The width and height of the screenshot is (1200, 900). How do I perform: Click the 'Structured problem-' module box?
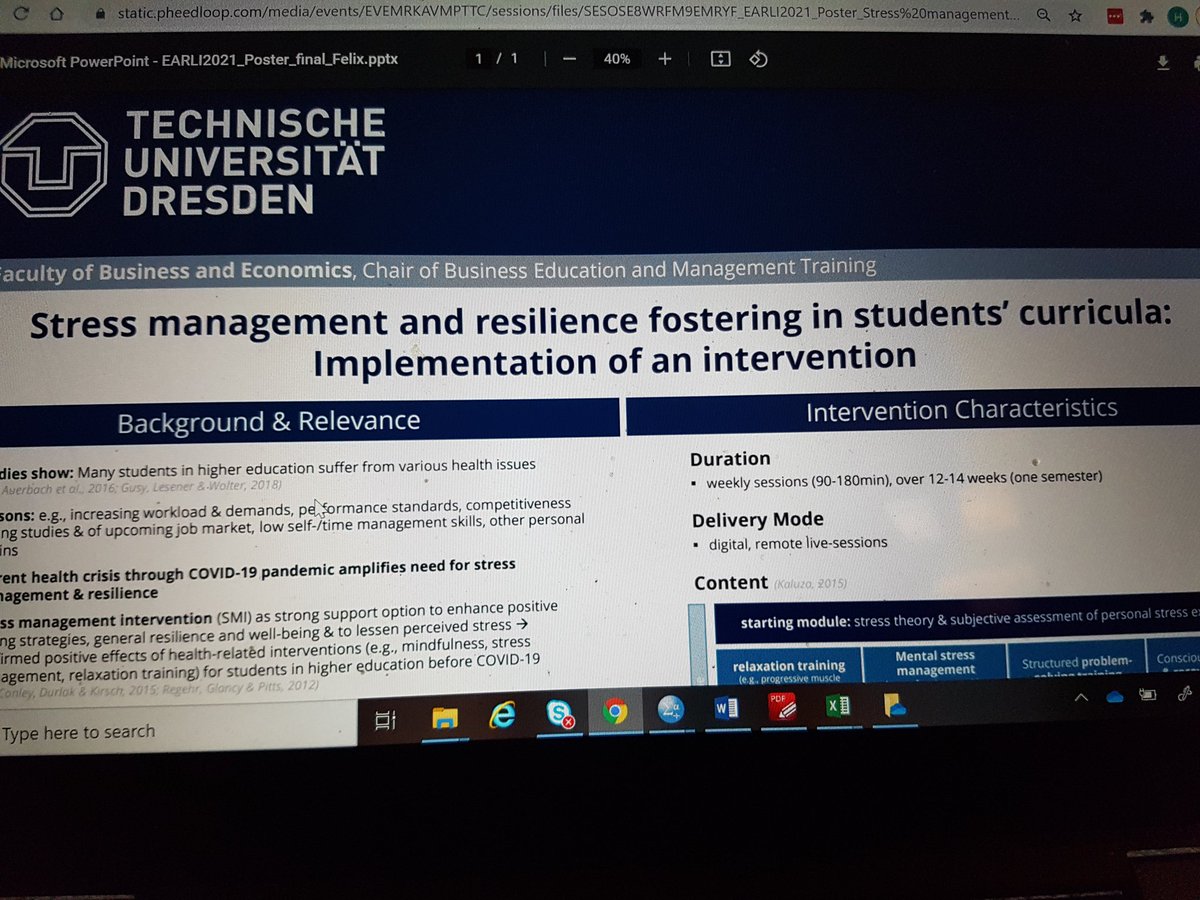[x=1077, y=663]
